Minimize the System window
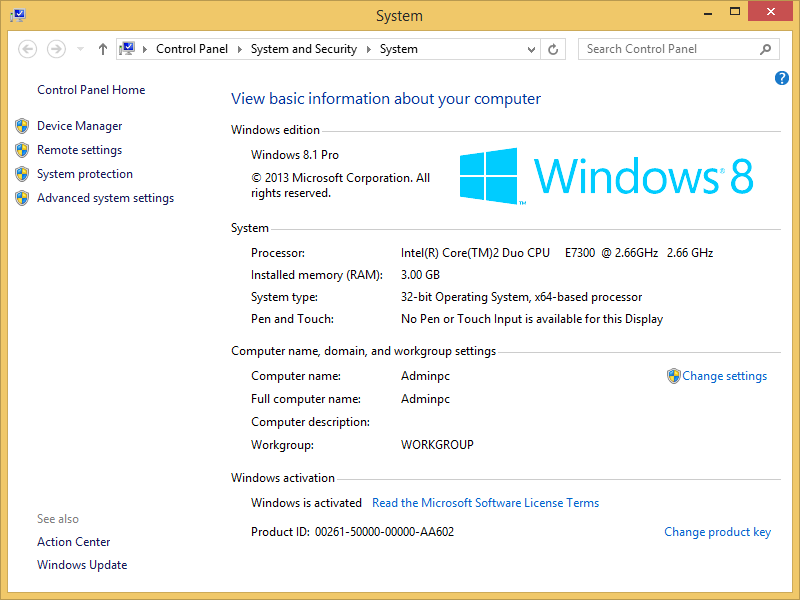 click(707, 12)
